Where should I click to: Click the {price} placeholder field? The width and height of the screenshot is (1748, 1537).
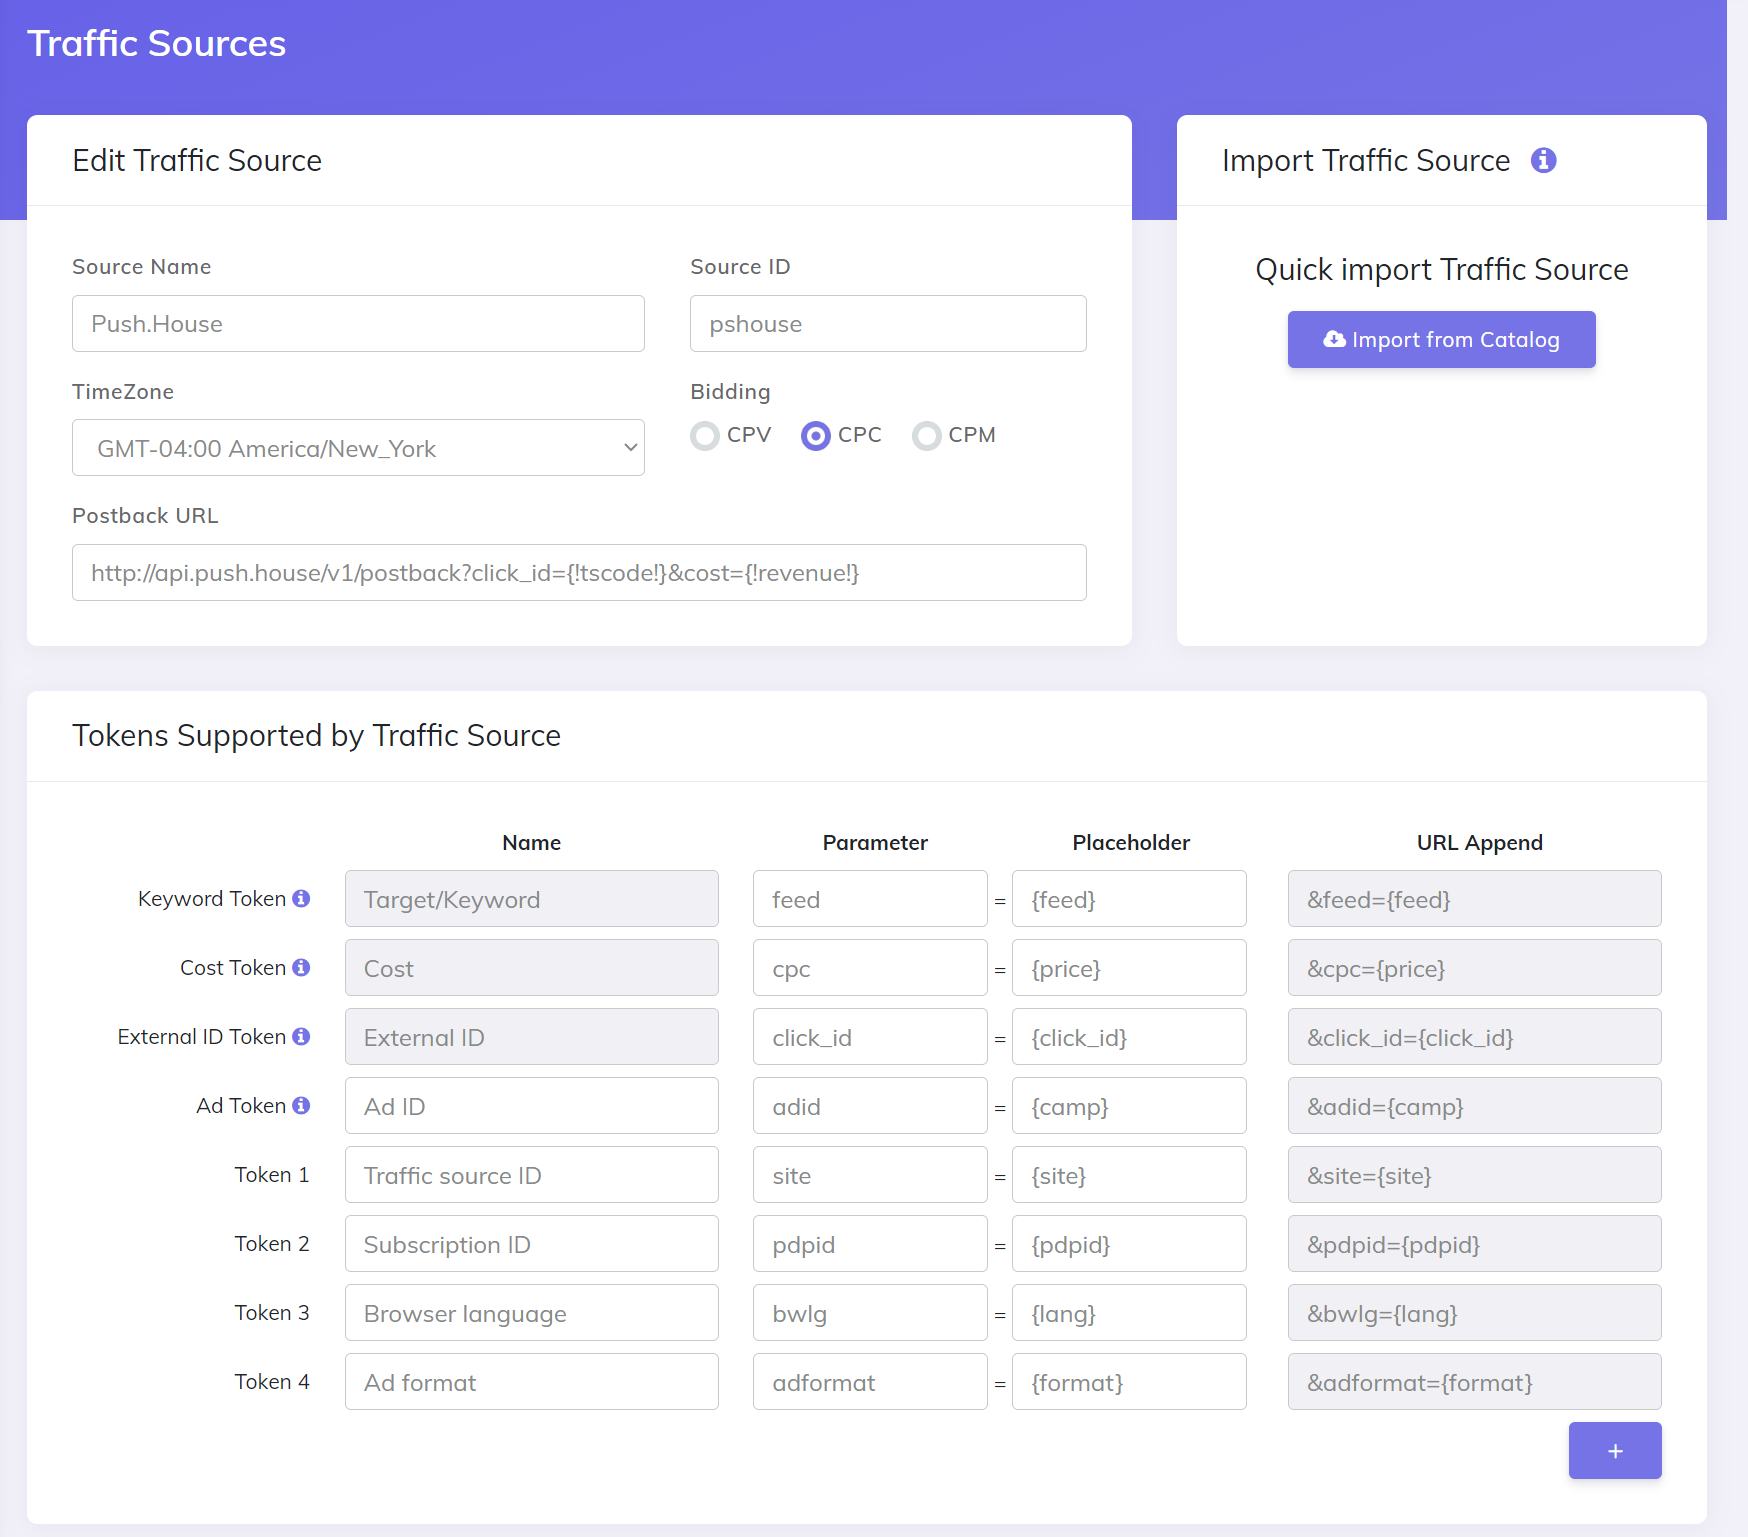click(1128, 968)
